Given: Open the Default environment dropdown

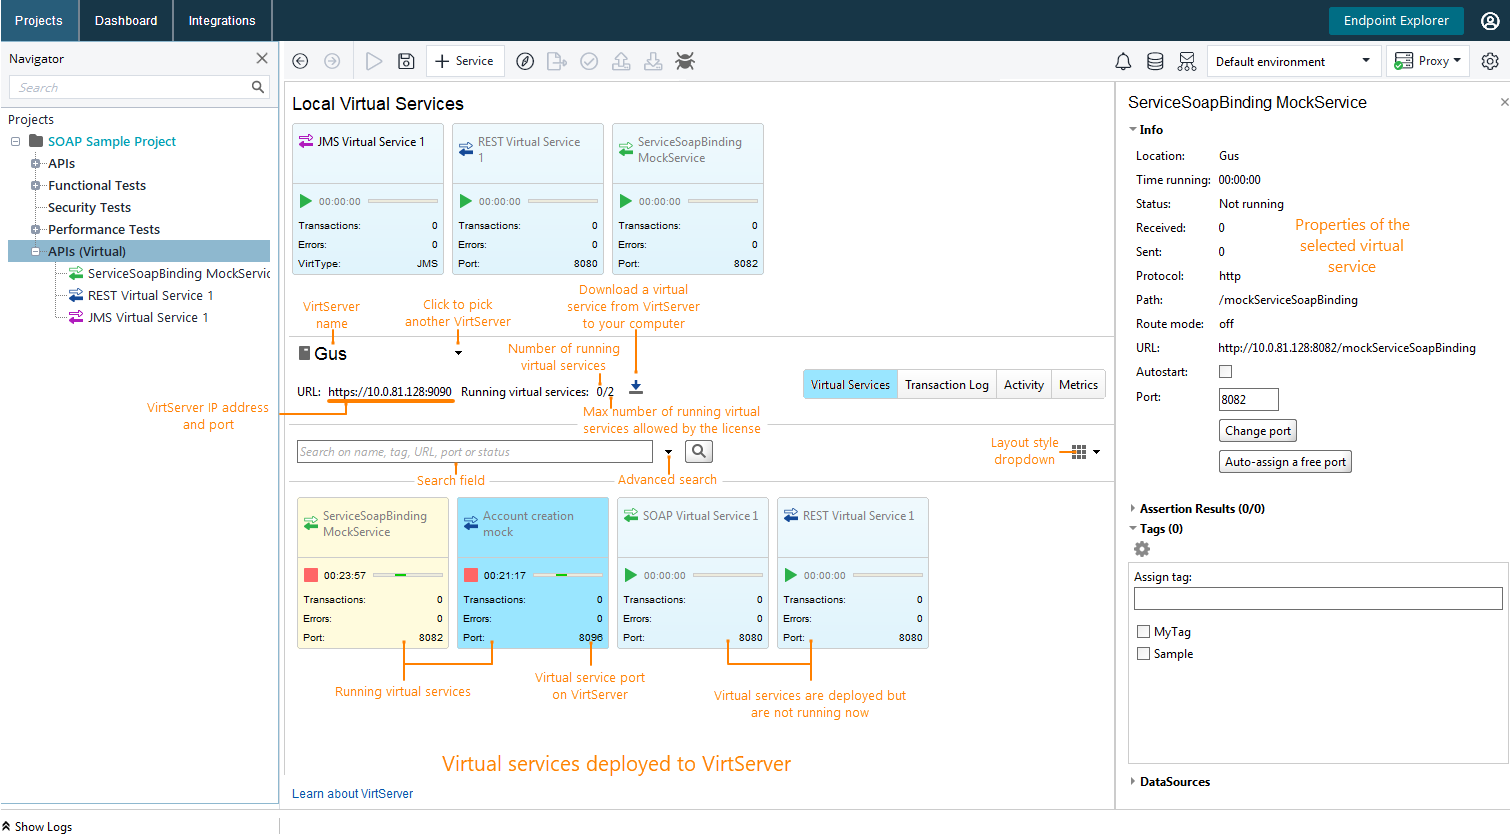Looking at the screenshot, I should point(1294,61).
